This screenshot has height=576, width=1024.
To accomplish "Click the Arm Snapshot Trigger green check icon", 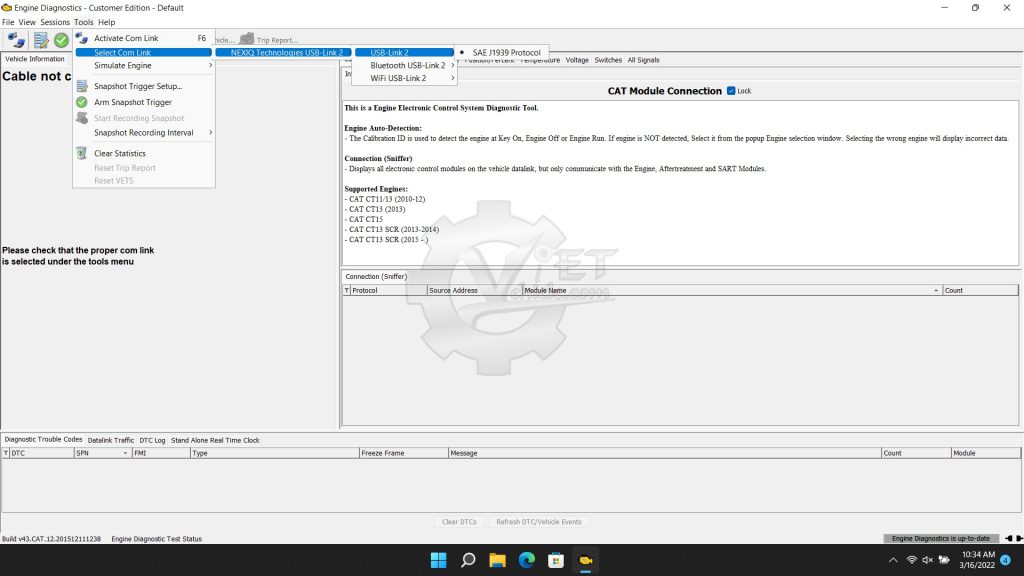I will click(x=83, y=101).
